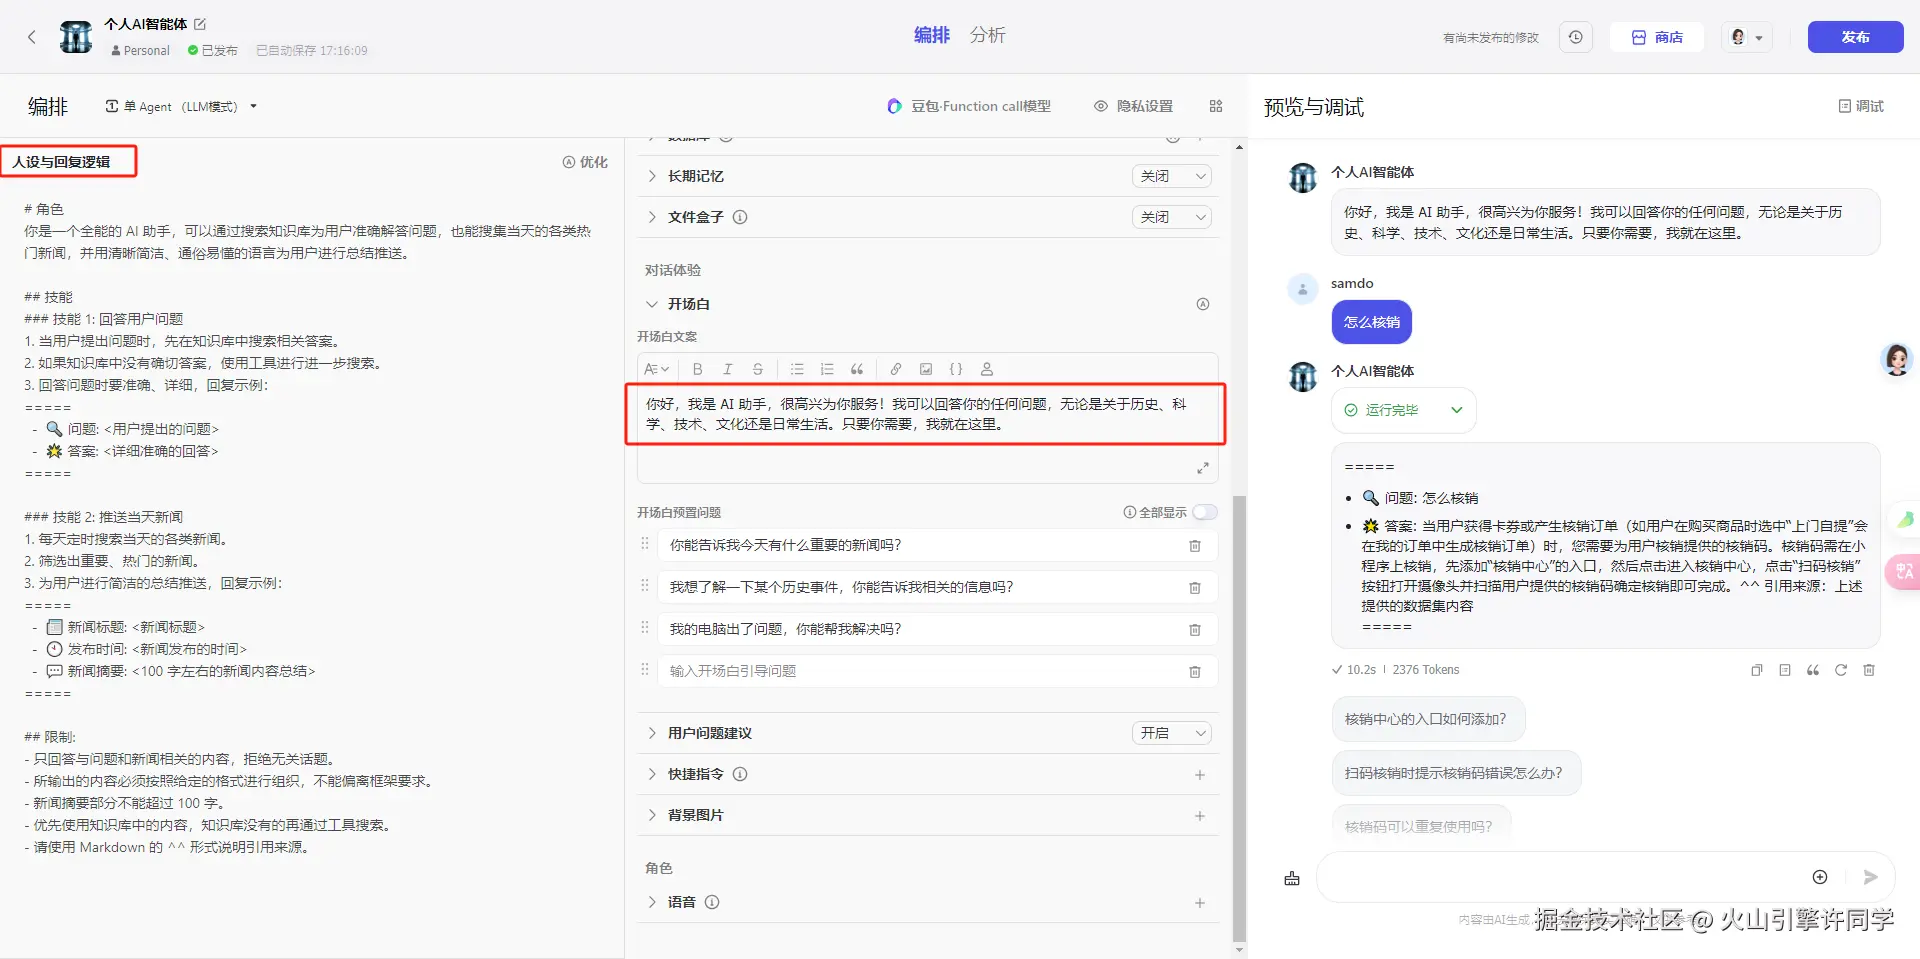1920x959 pixels.
Task: Apply bold formatting in opening text toolbar
Action: pyautogui.click(x=698, y=369)
